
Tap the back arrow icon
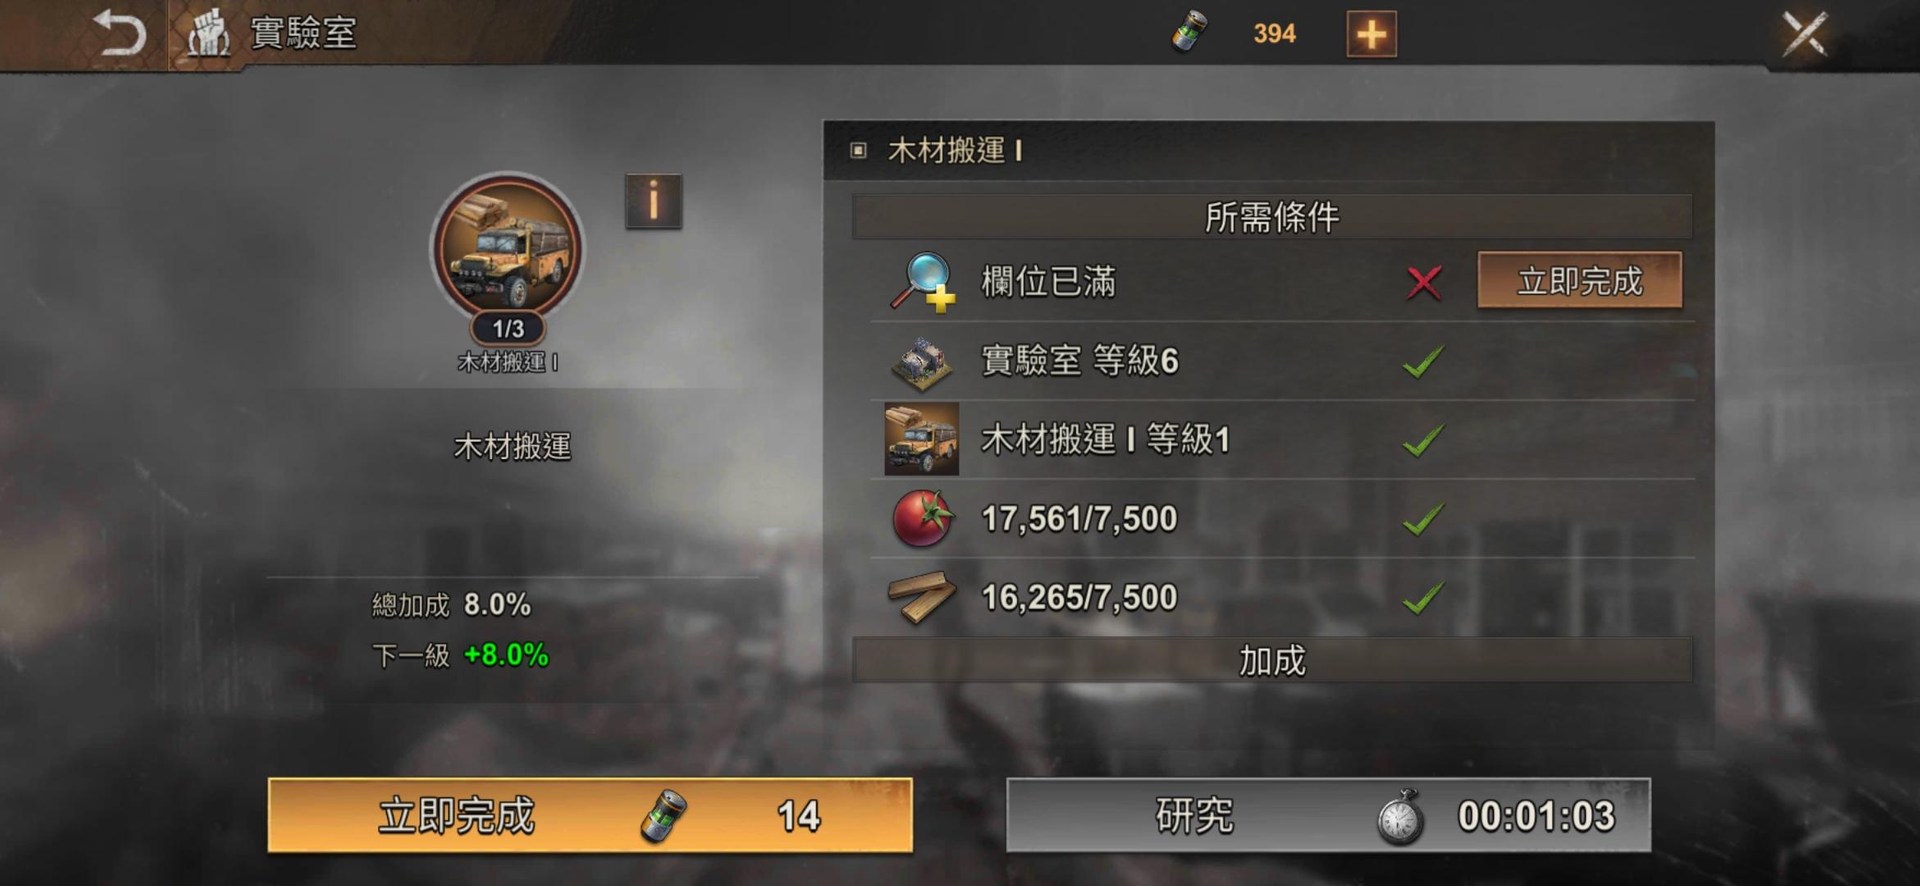pos(120,33)
